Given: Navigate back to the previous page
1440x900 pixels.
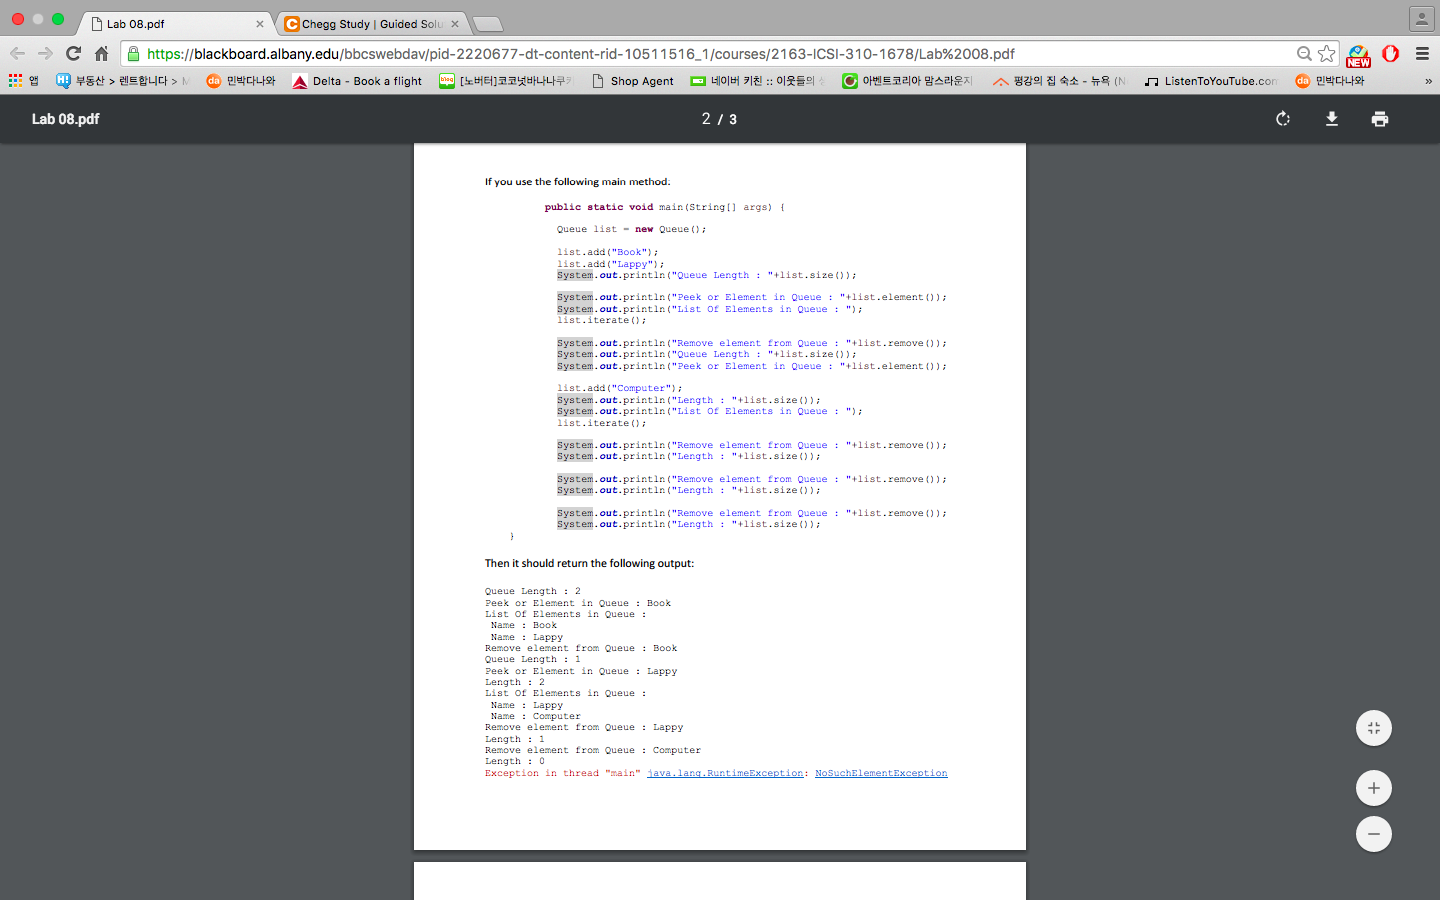Looking at the screenshot, I should pos(17,53).
